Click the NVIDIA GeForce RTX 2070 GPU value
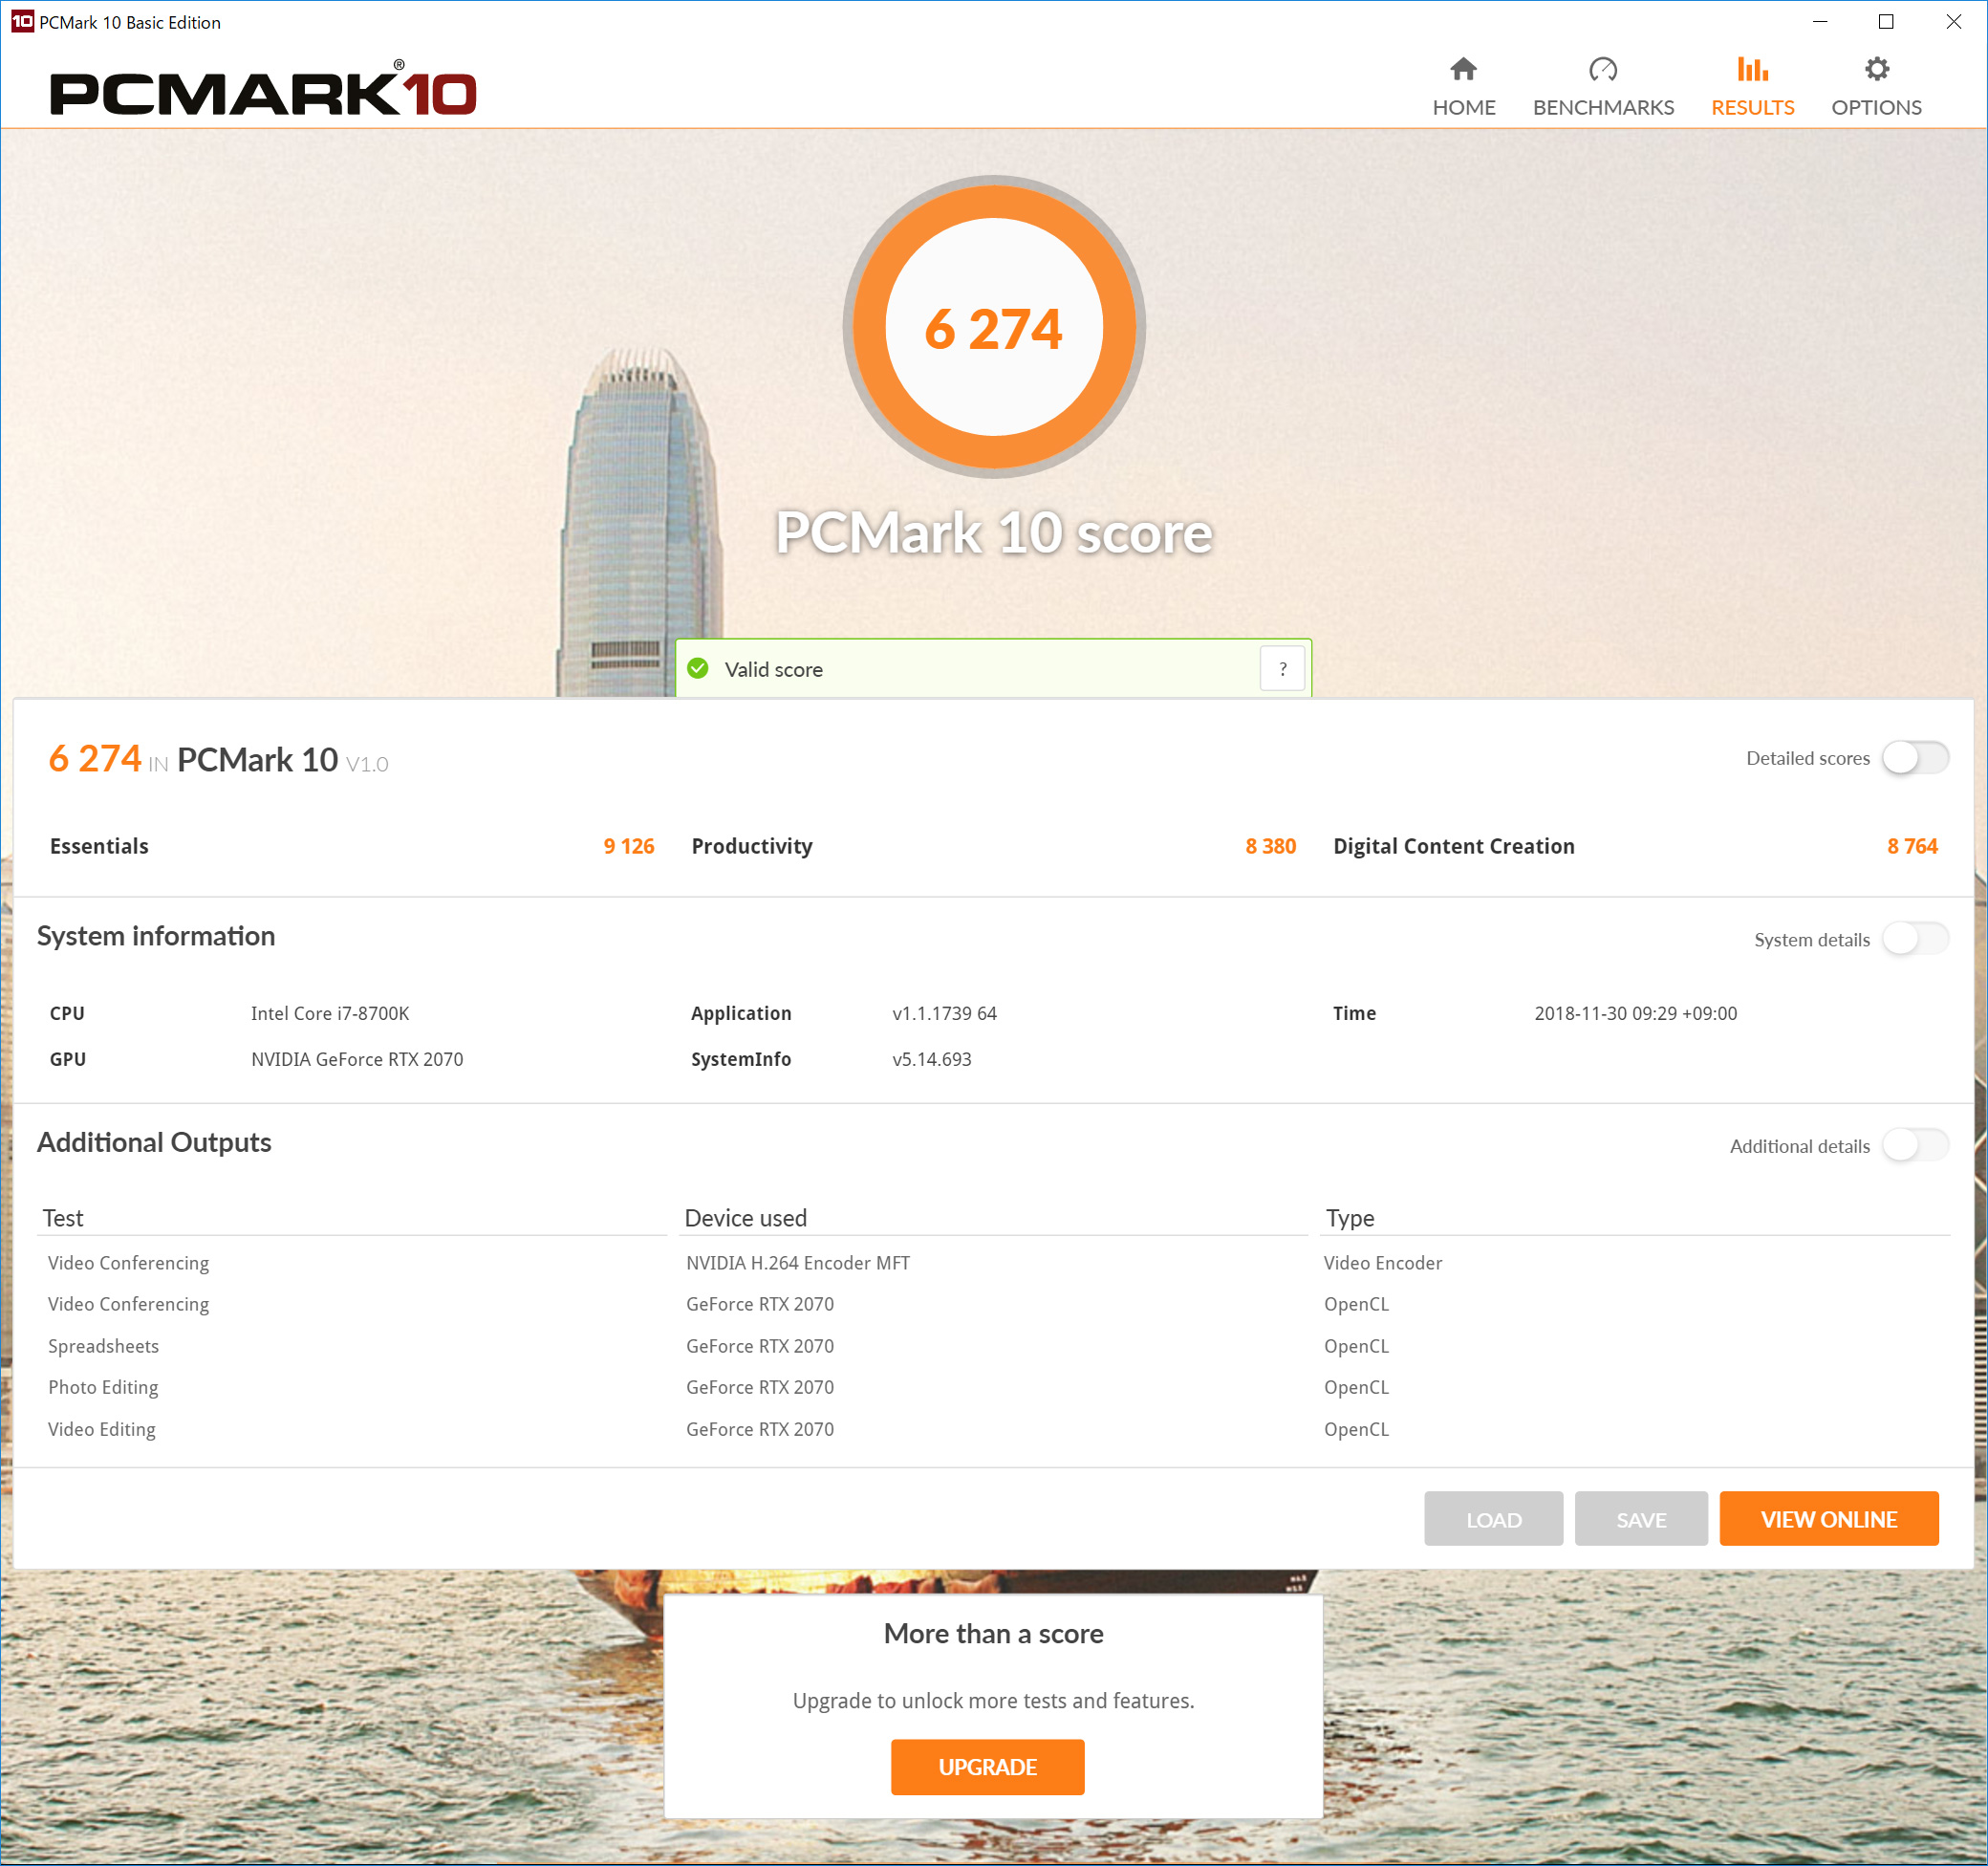This screenshot has width=1988, height=1866. 357,1059
